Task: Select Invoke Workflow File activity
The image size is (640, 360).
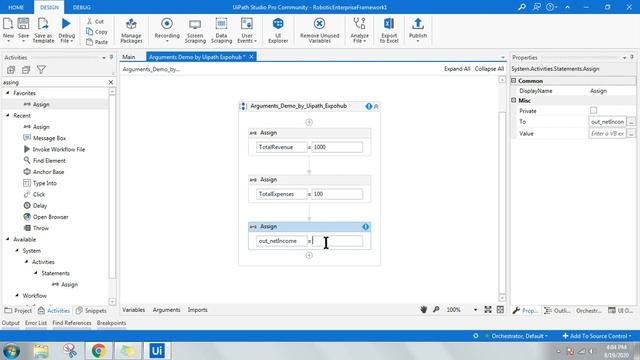Action: (54, 149)
